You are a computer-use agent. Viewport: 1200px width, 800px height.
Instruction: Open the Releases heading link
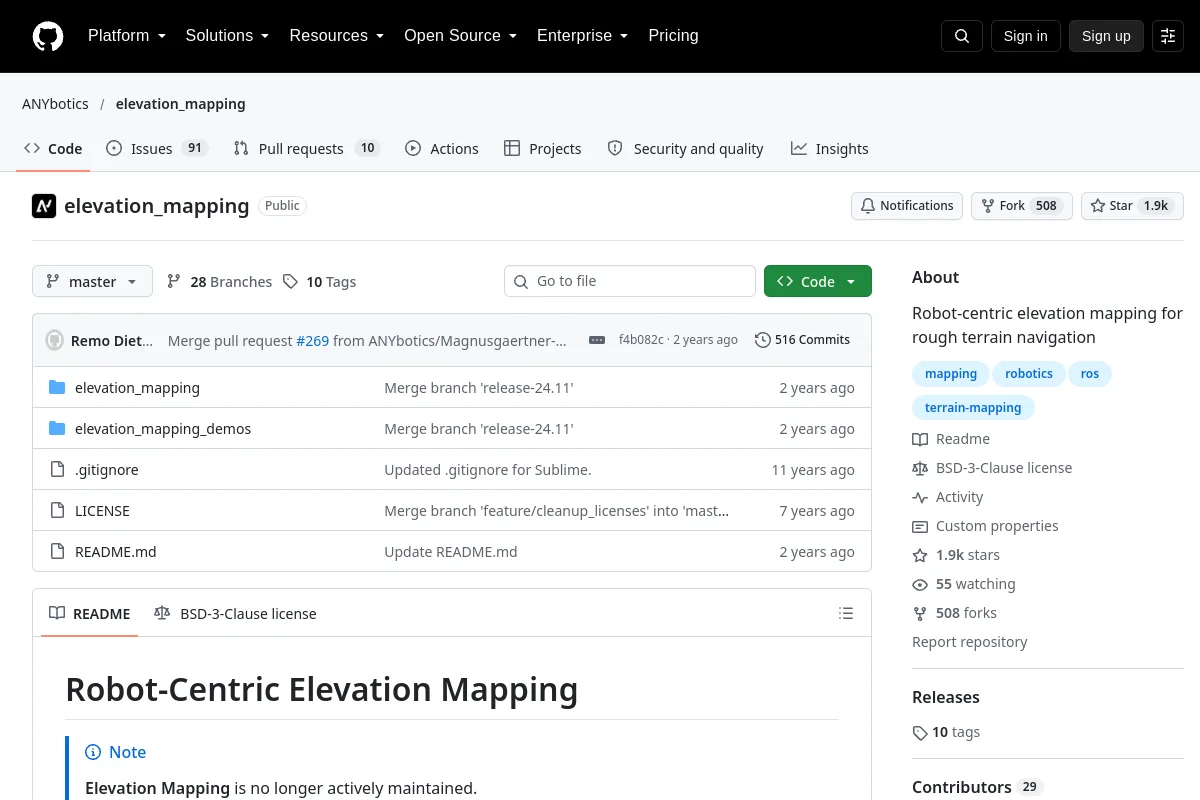pos(946,697)
